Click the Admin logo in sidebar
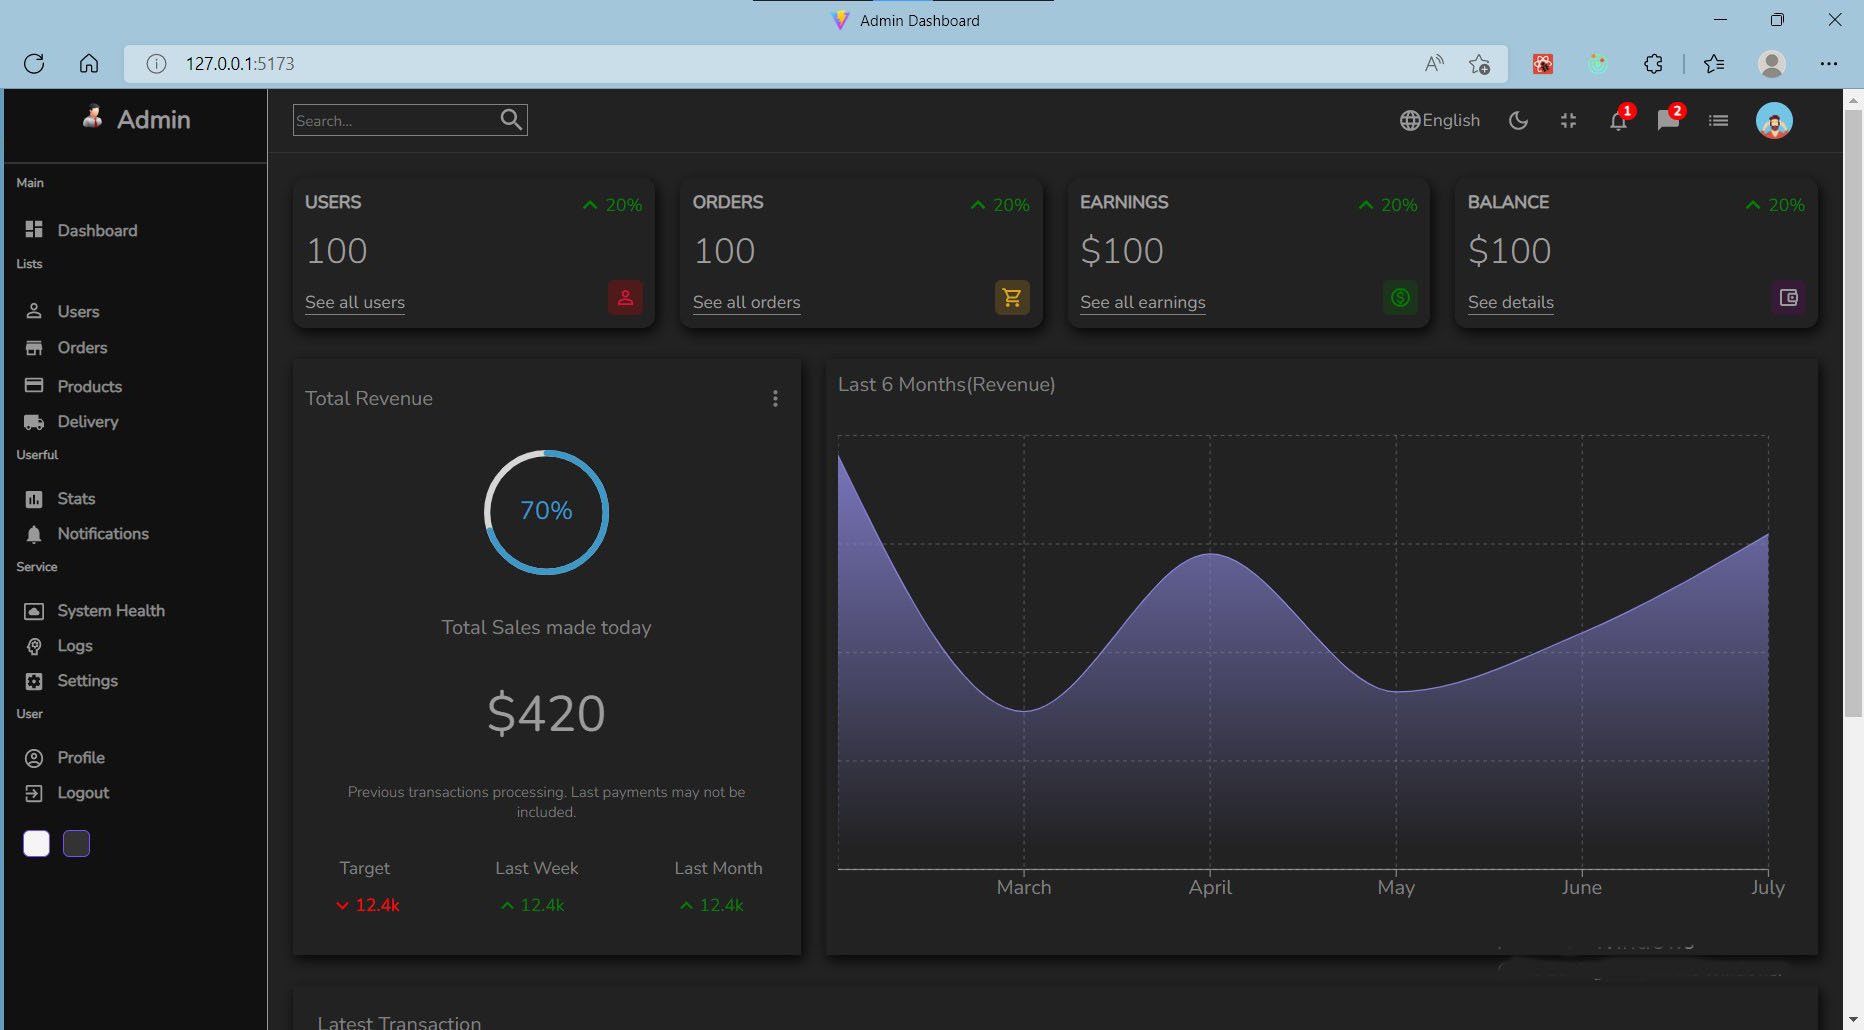 pos(136,119)
